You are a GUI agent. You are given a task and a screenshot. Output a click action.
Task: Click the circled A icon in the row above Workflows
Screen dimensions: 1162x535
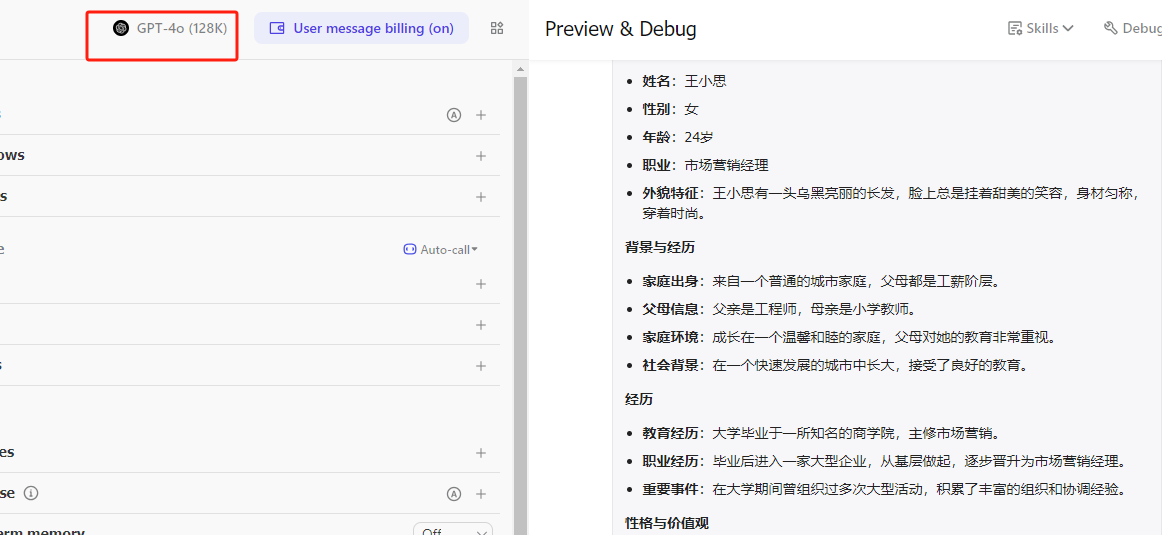(454, 115)
